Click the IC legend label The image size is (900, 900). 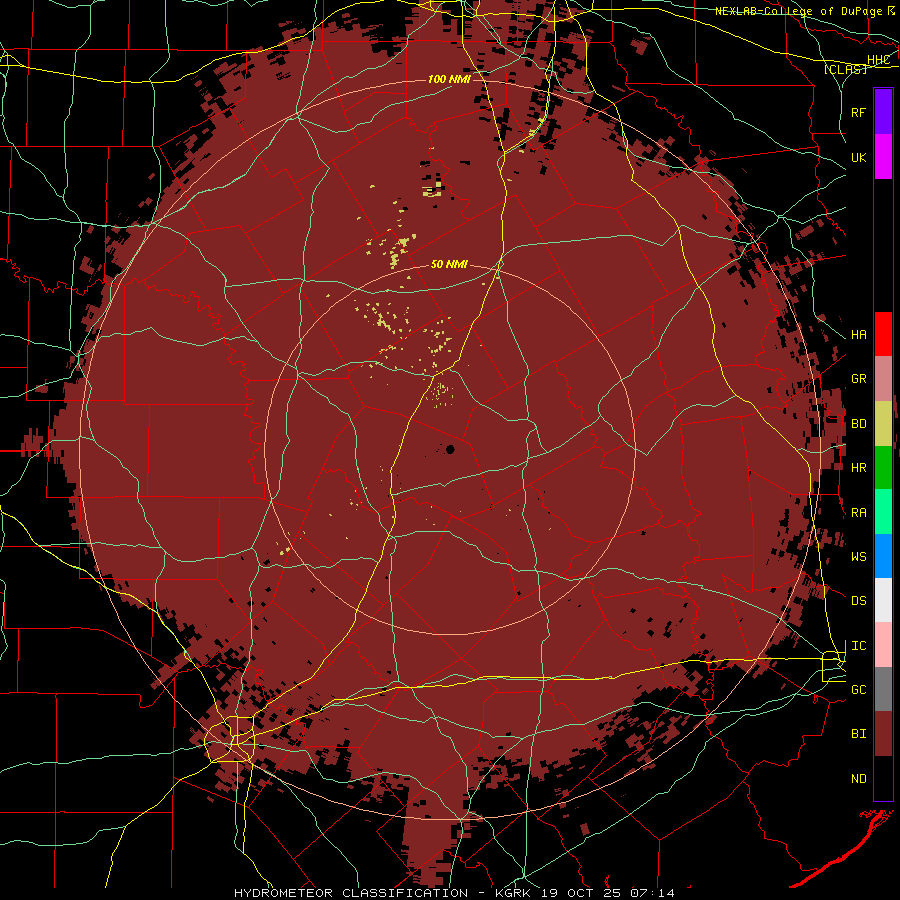[858, 646]
